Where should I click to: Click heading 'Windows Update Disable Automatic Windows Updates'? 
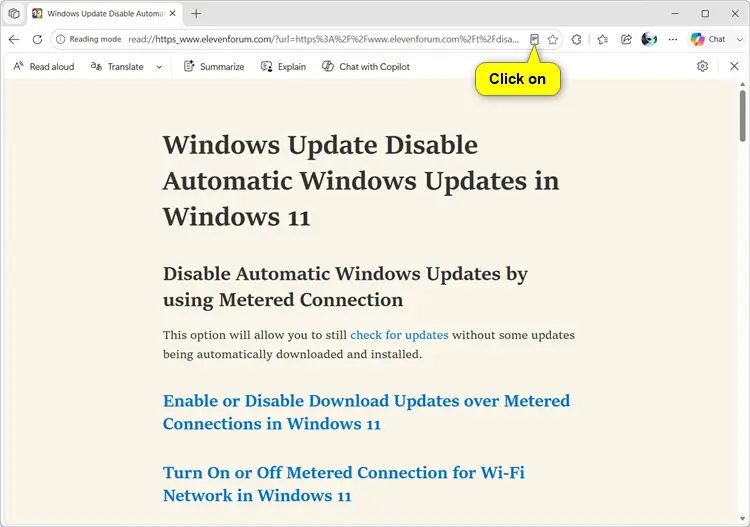pyautogui.click(x=361, y=181)
